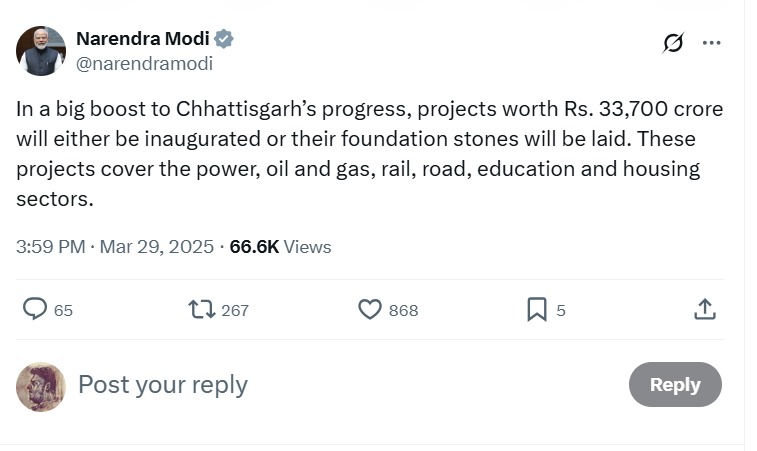The height and width of the screenshot is (451, 757).
Task: Click the reply speech bubble icon
Action: (35, 309)
